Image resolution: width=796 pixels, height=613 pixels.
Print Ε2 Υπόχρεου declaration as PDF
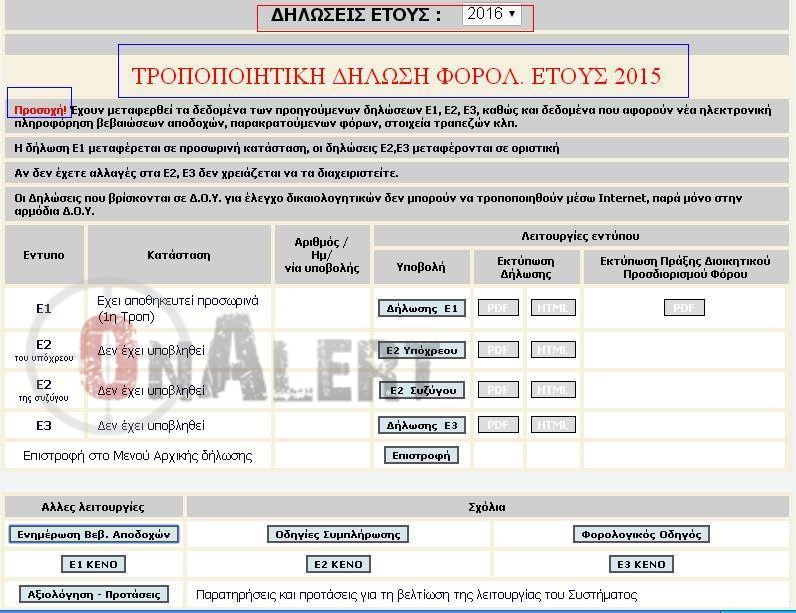[x=498, y=350]
